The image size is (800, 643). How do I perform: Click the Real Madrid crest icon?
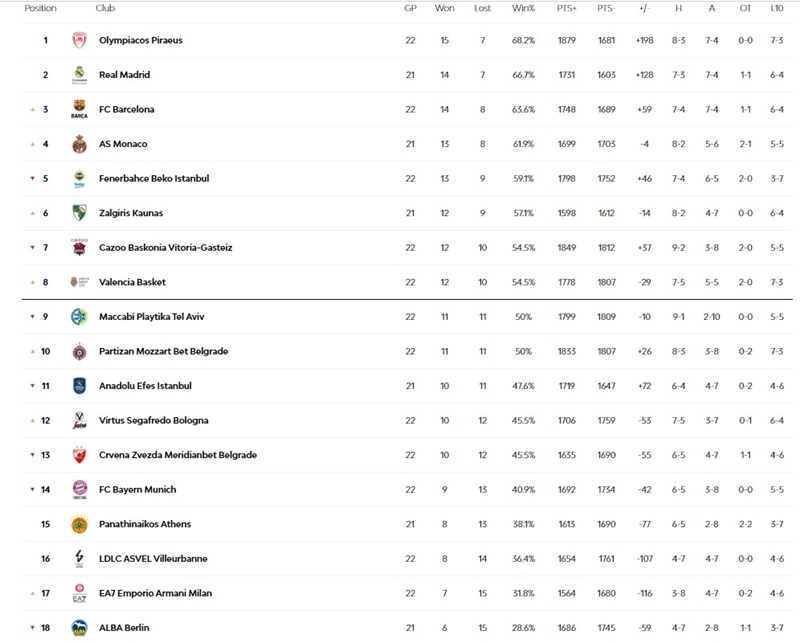(79, 75)
